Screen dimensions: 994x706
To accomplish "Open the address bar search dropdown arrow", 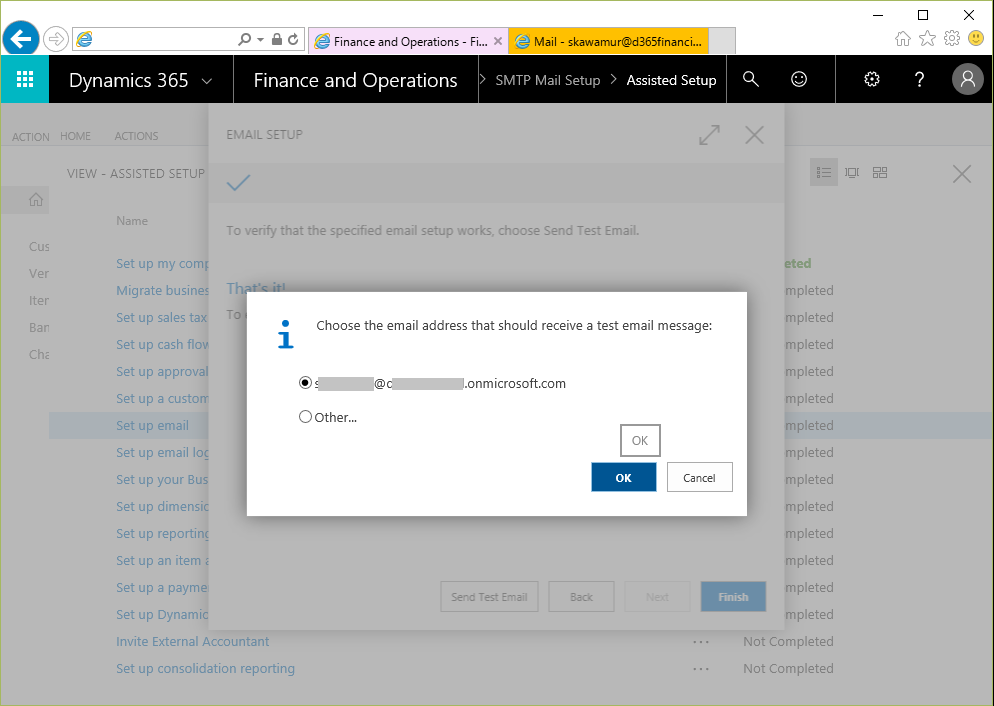I will click(x=261, y=39).
